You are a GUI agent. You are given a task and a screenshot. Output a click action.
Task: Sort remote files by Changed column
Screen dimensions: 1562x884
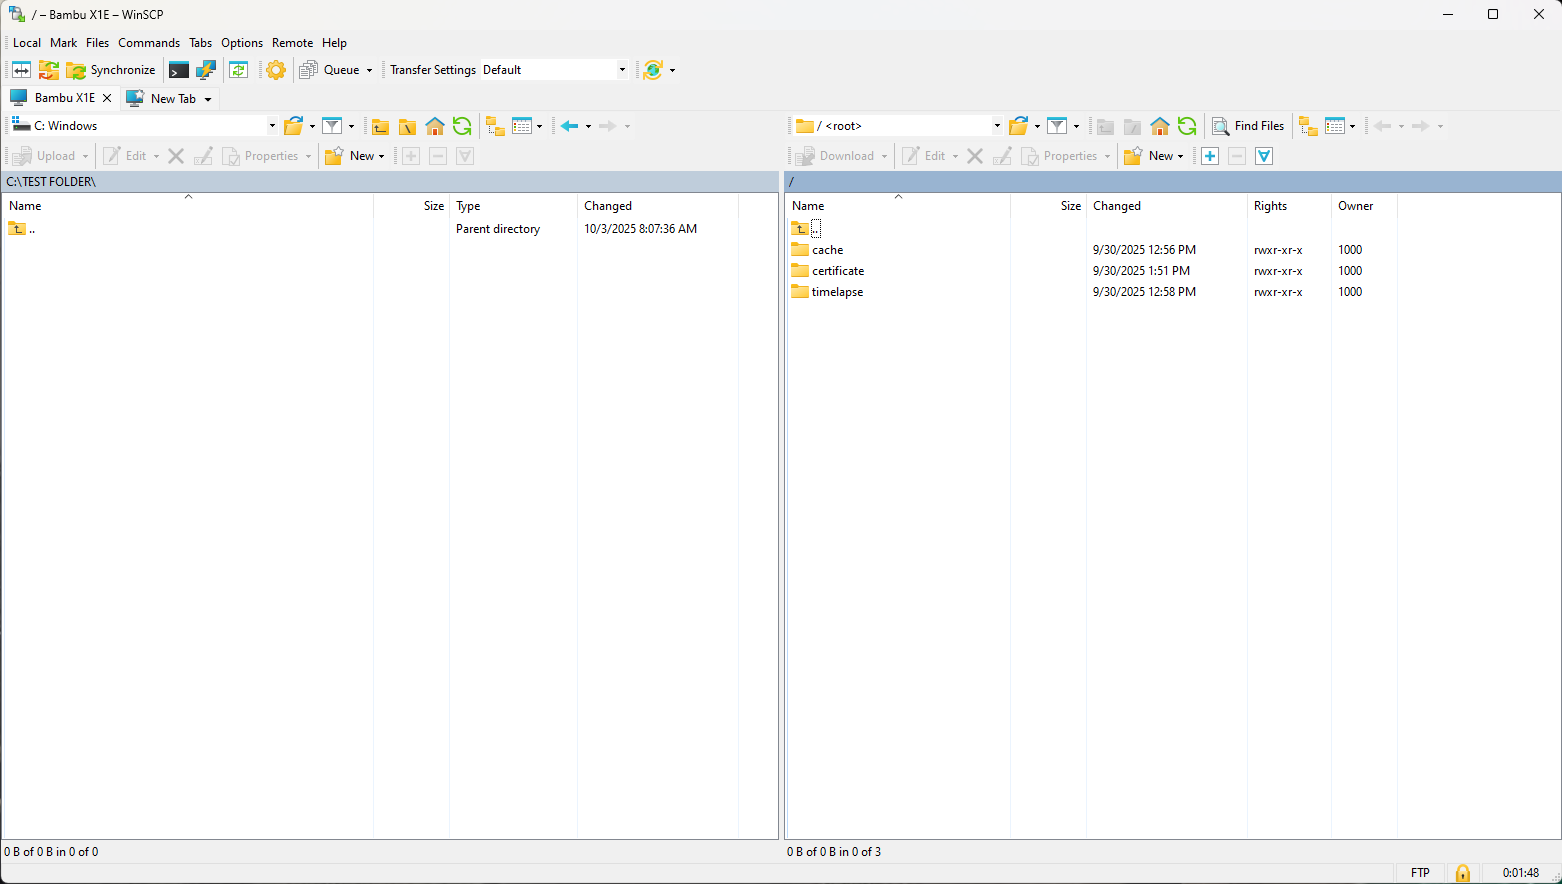coord(1116,206)
